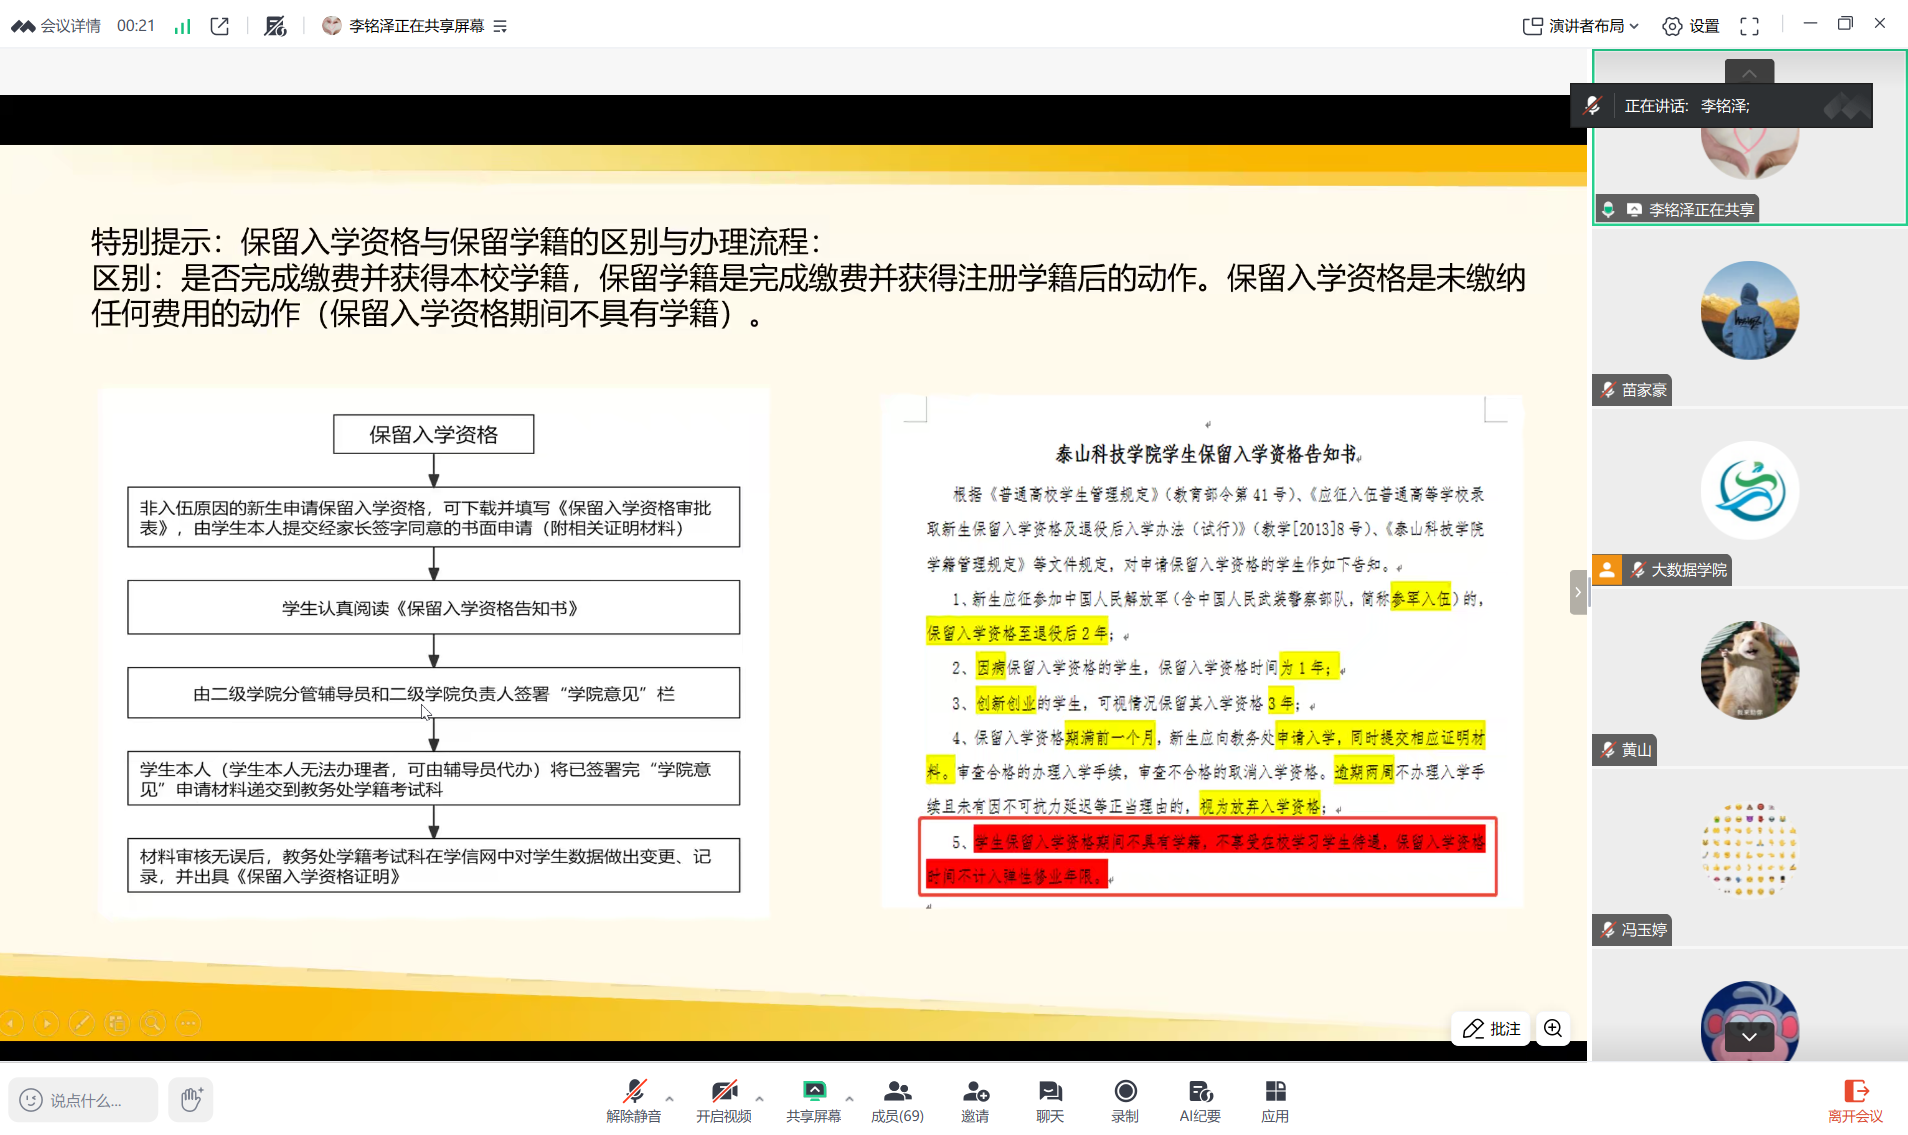Screen dimensions: 1908x1135
Task: Toggle 开启视频 camera on
Action: [723, 1100]
